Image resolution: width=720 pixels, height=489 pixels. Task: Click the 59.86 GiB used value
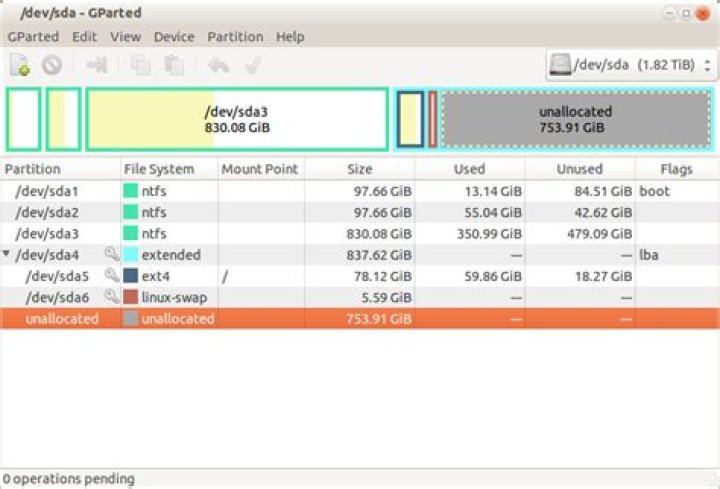click(x=493, y=276)
